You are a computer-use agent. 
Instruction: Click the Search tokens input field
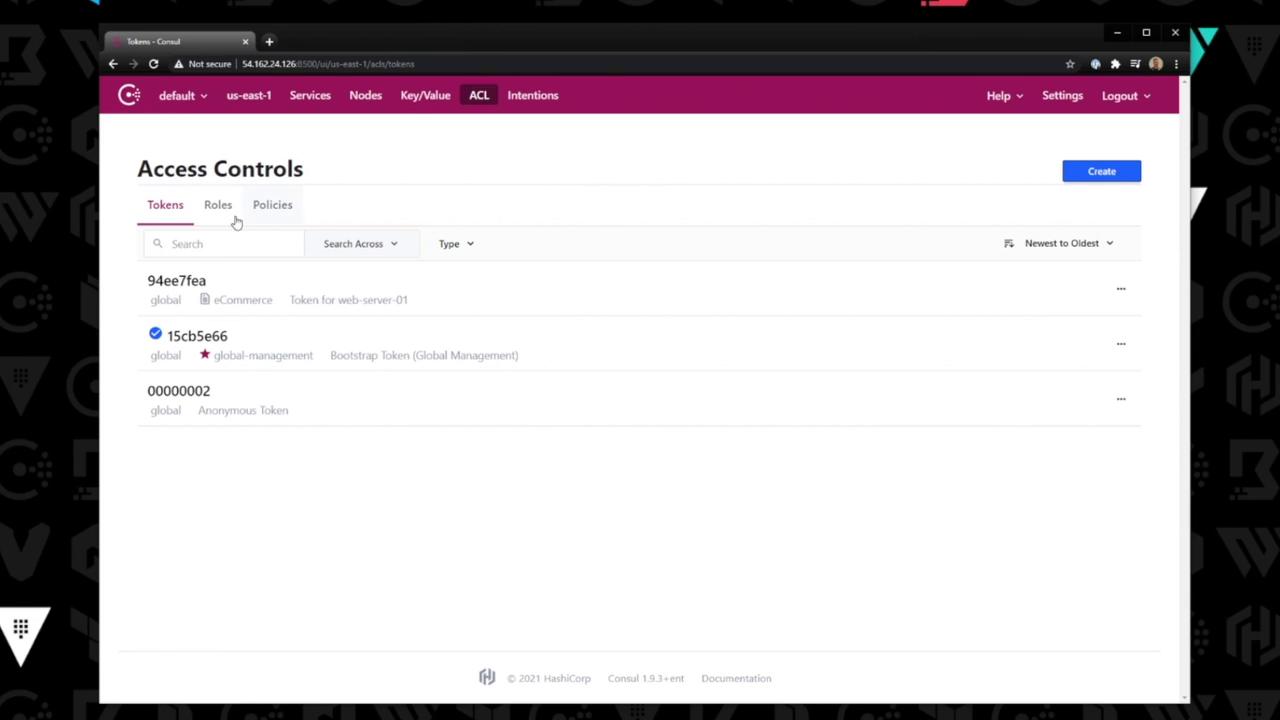point(224,244)
